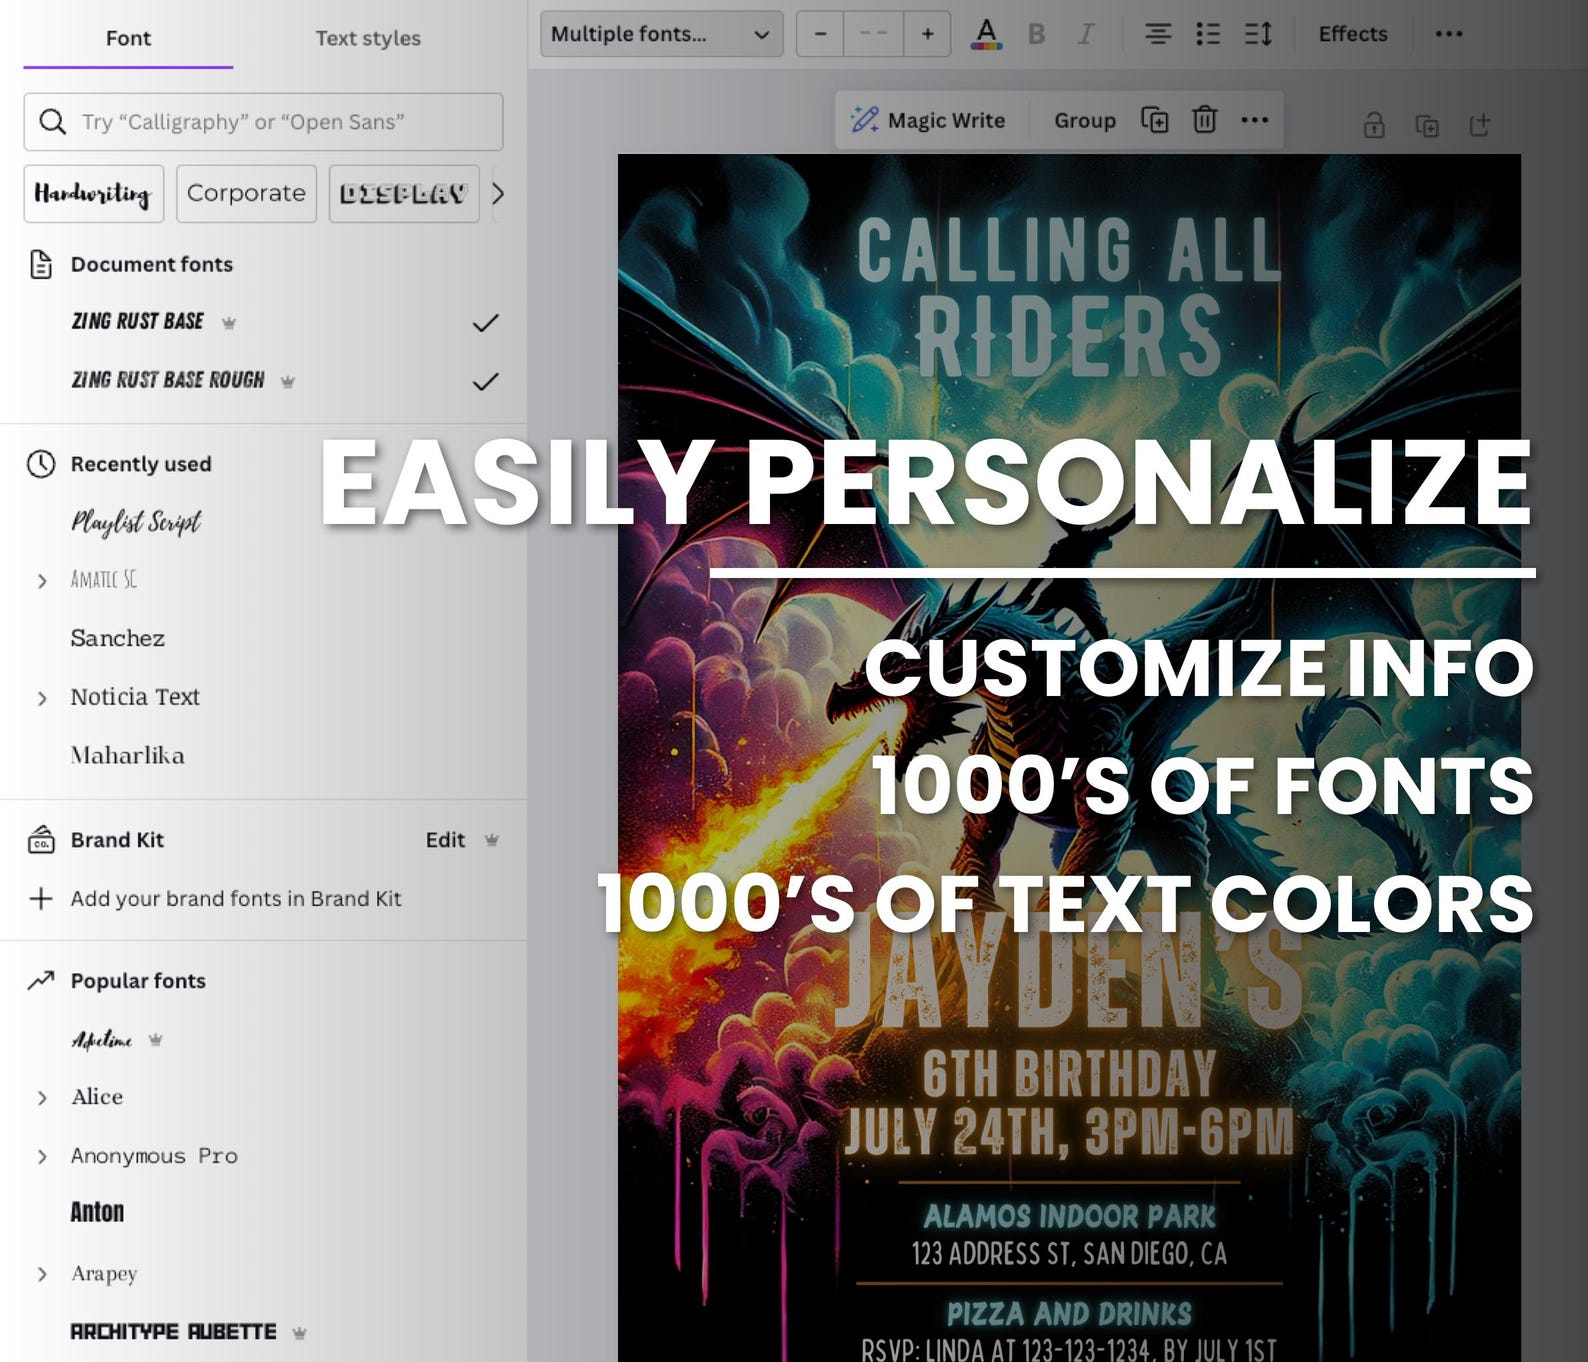Open more options in top toolbar
This screenshot has width=1588, height=1362.
coord(1448,34)
